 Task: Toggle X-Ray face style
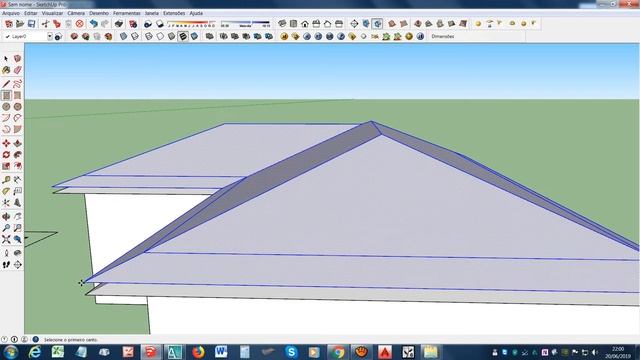pos(124,36)
